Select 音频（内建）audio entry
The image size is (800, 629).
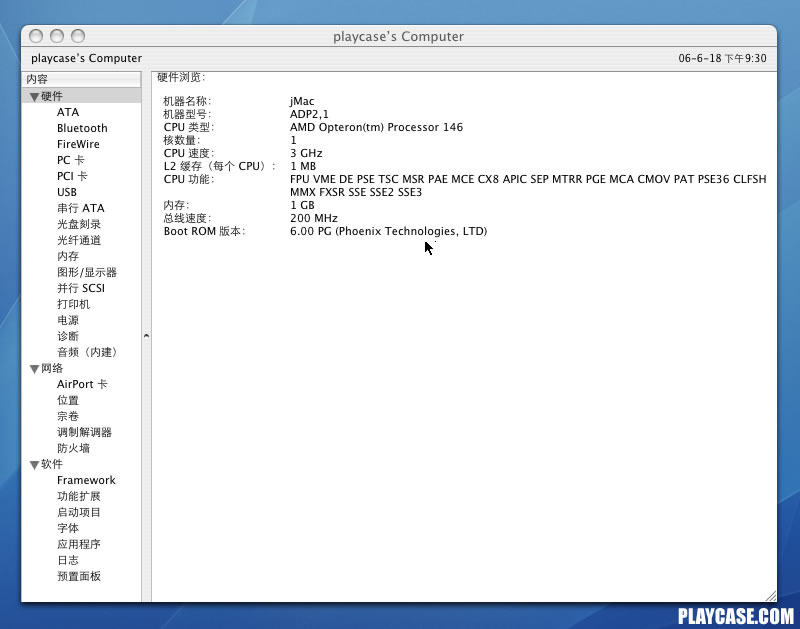click(x=87, y=352)
